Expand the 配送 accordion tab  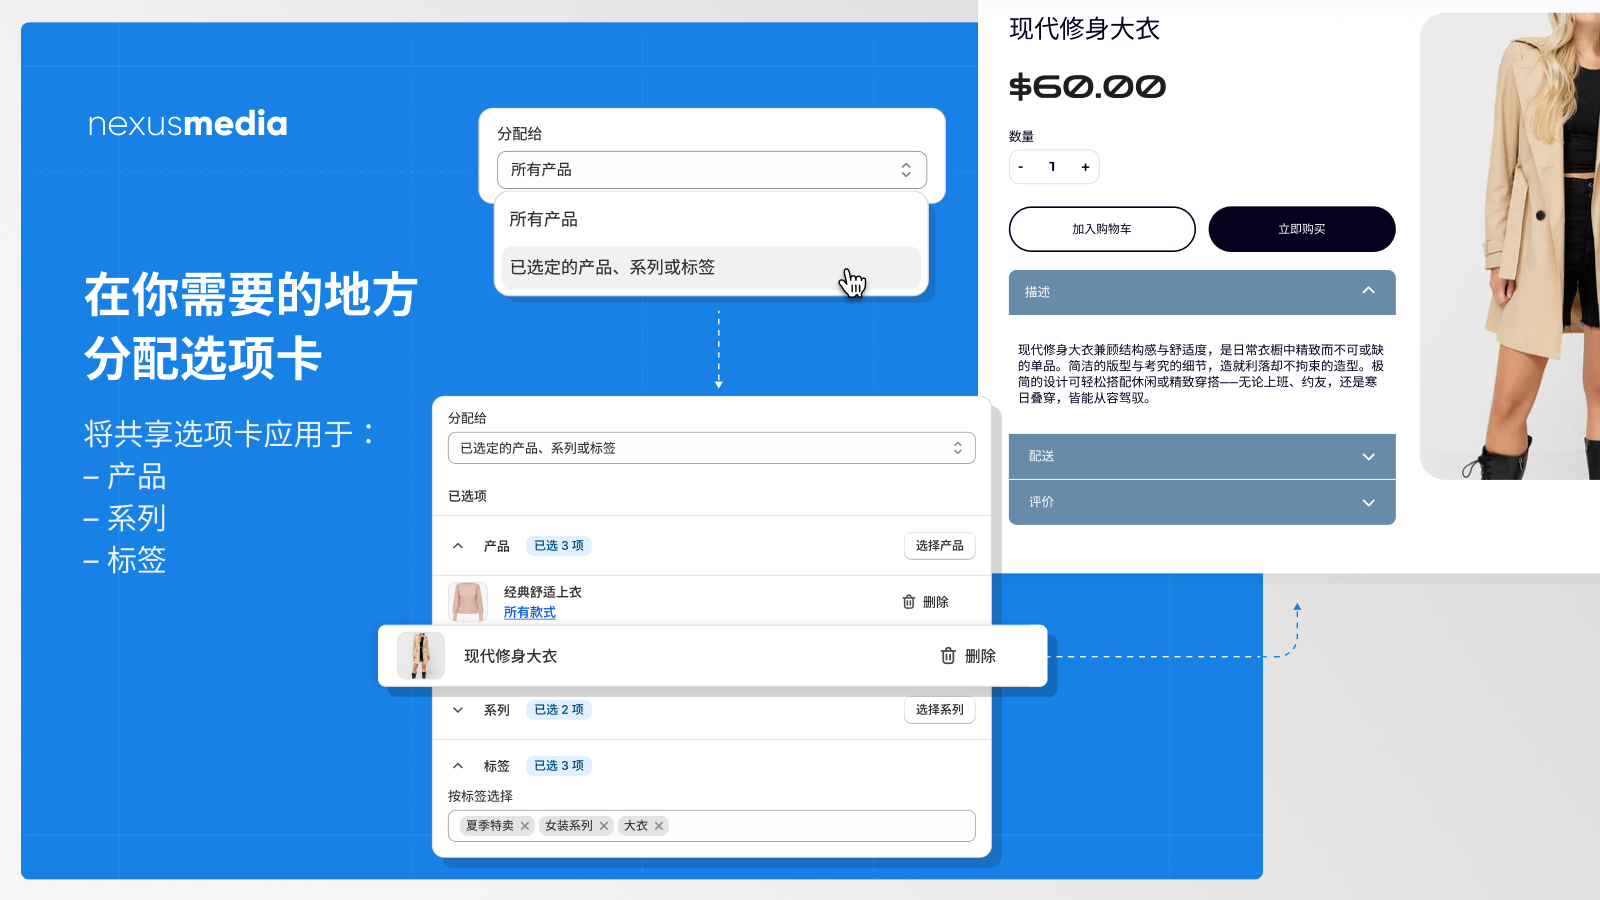click(x=1202, y=456)
